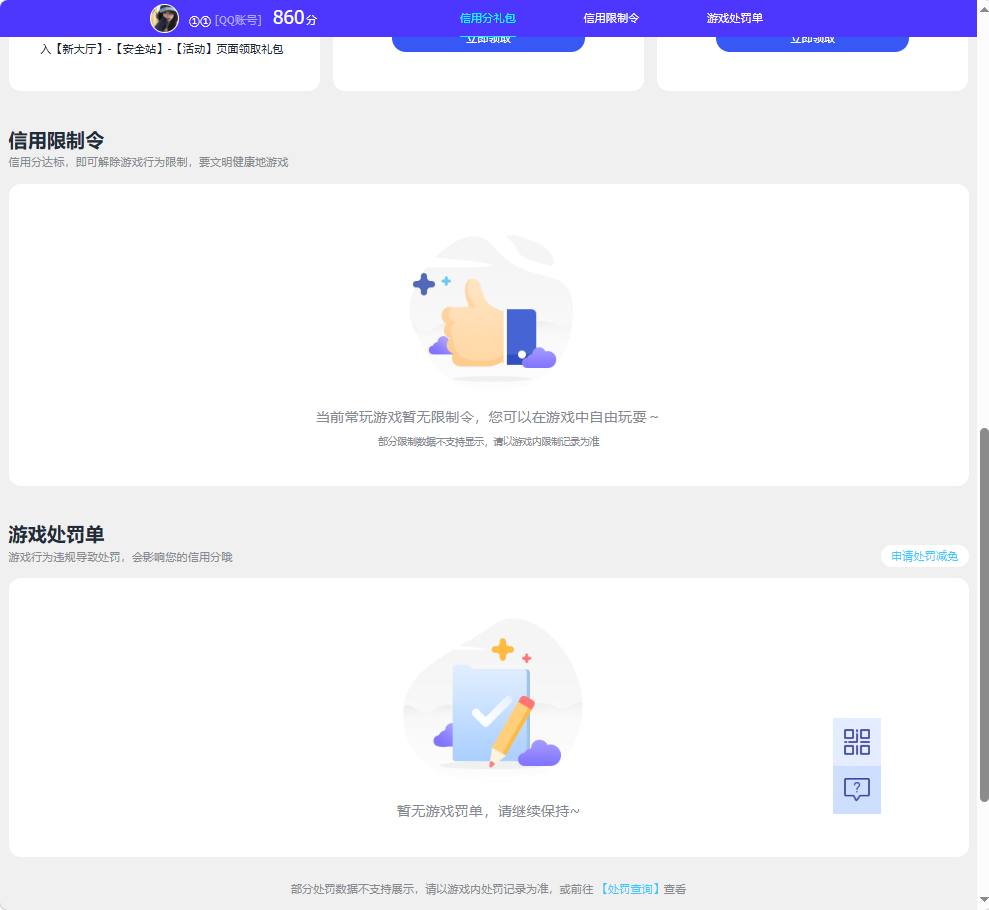Click text 入【新大厅】-【安全站】-【活动】页面领取礼包

pyautogui.click(x=161, y=49)
